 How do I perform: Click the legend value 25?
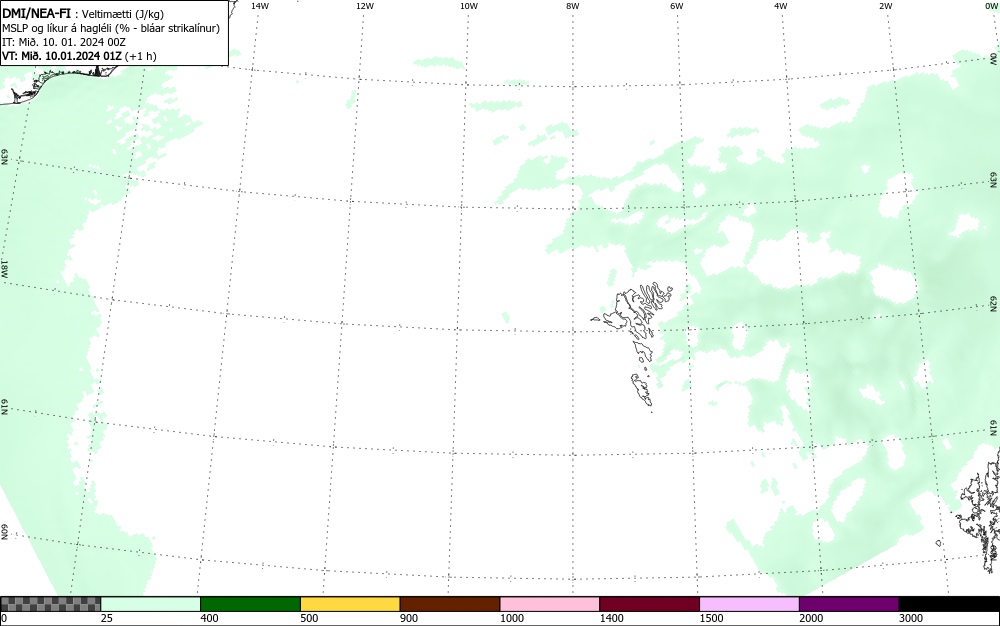click(107, 618)
